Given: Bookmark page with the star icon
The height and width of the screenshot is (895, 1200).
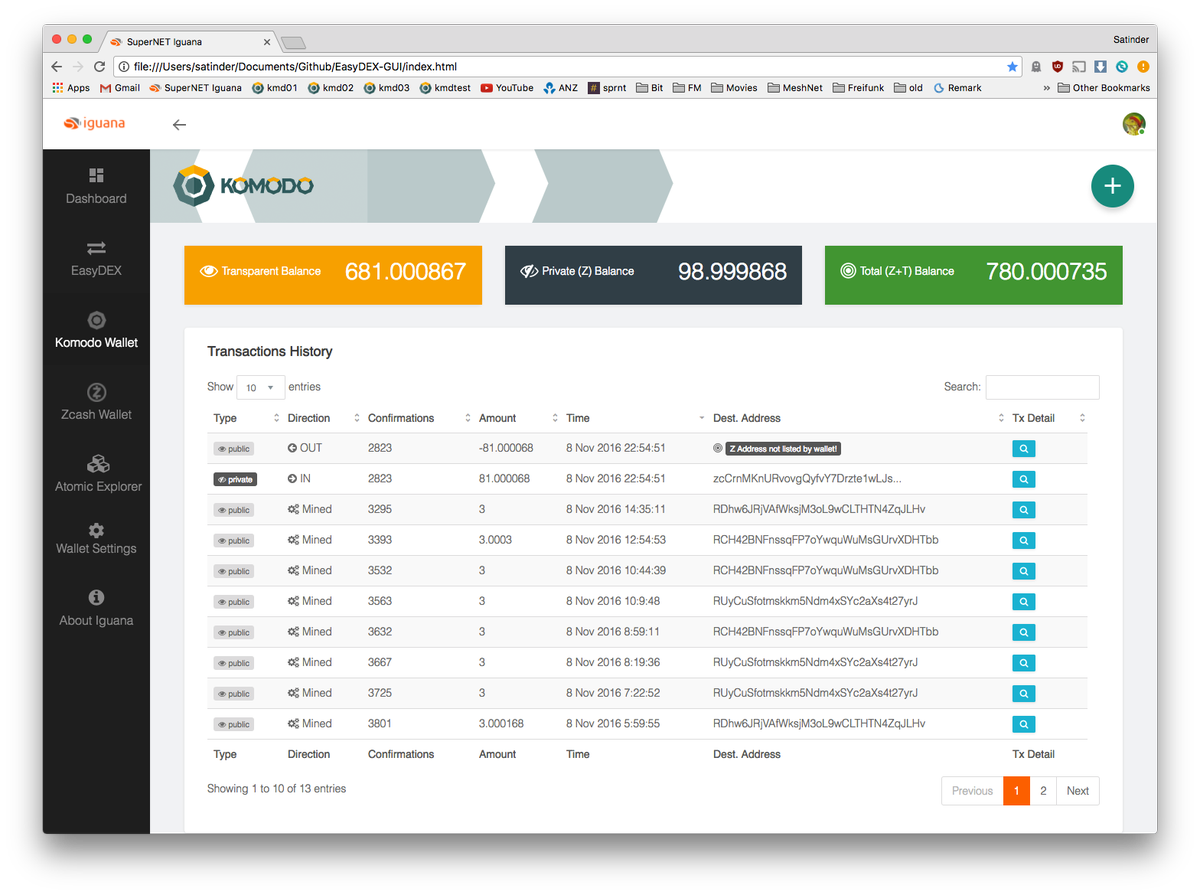Looking at the screenshot, I should (1012, 66).
